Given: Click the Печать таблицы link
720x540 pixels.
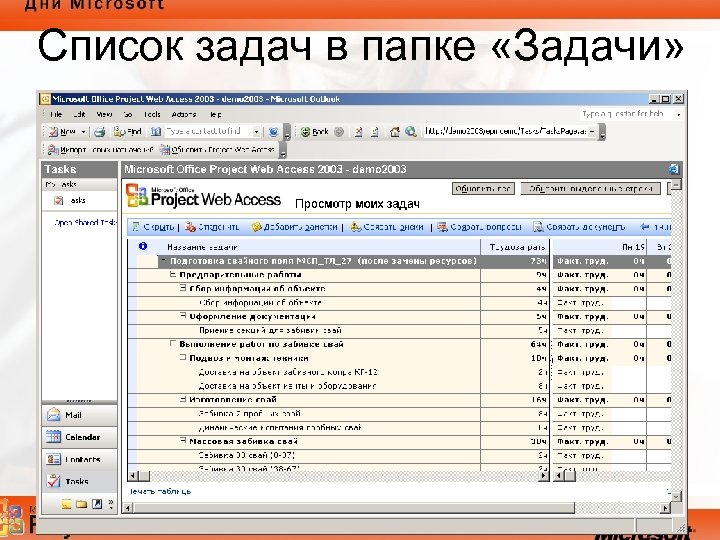Looking at the screenshot, I should tap(160, 491).
